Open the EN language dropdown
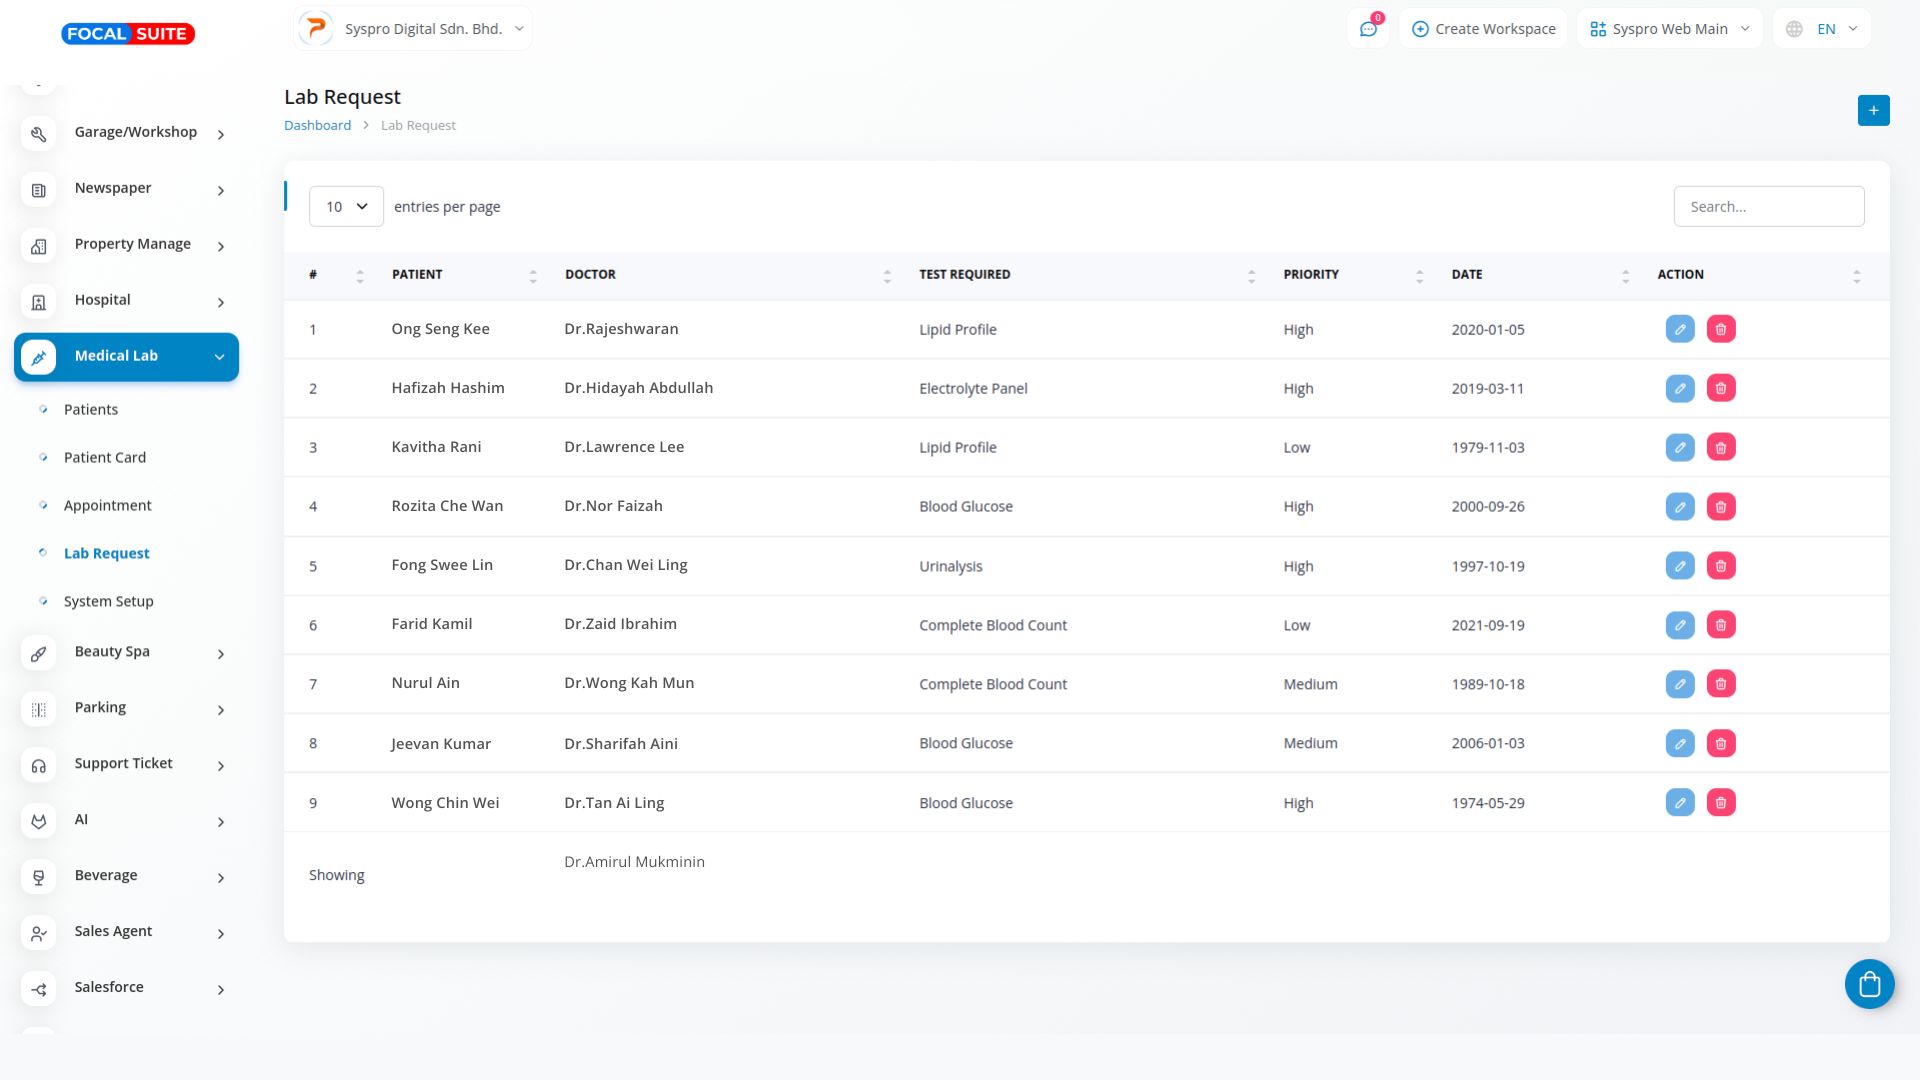The width and height of the screenshot is (1920, 1080). pos(1825,29)
